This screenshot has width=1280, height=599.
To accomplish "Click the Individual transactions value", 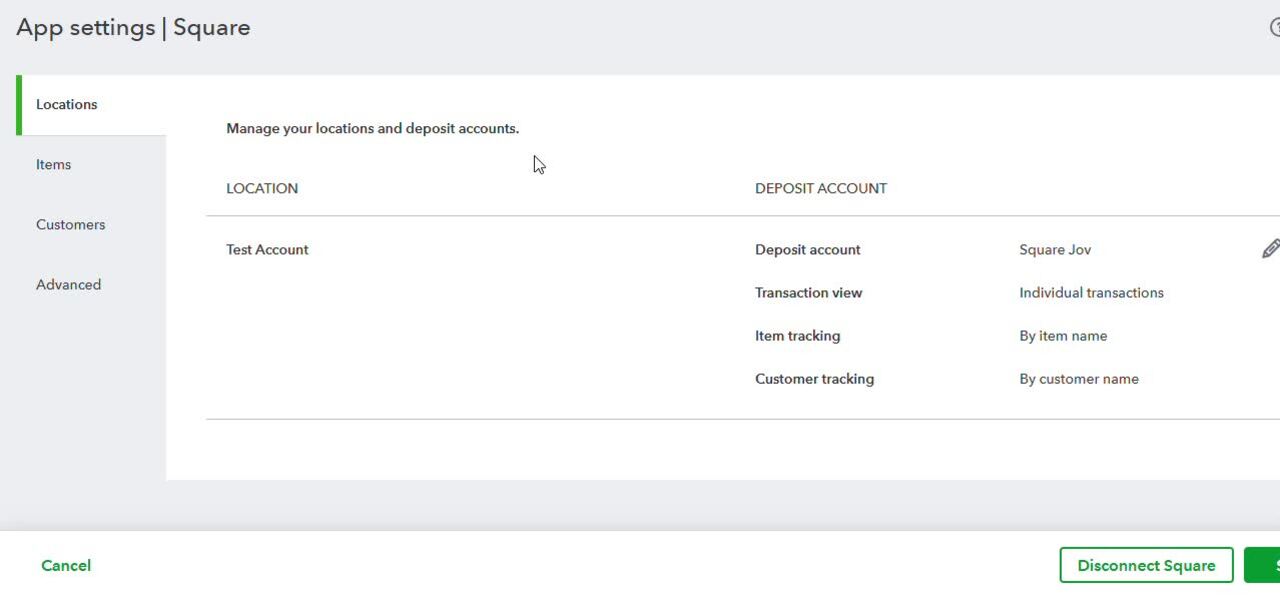I will click(x=1091, y=293).
